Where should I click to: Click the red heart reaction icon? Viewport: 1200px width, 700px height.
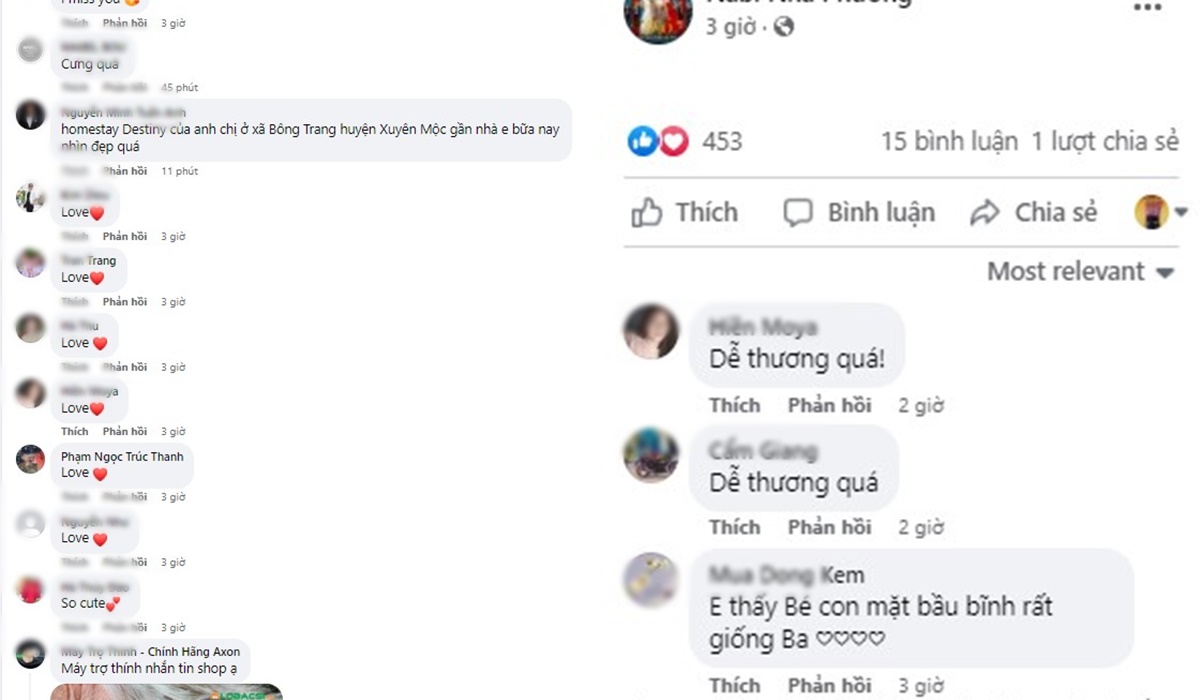tap(673, 141)
